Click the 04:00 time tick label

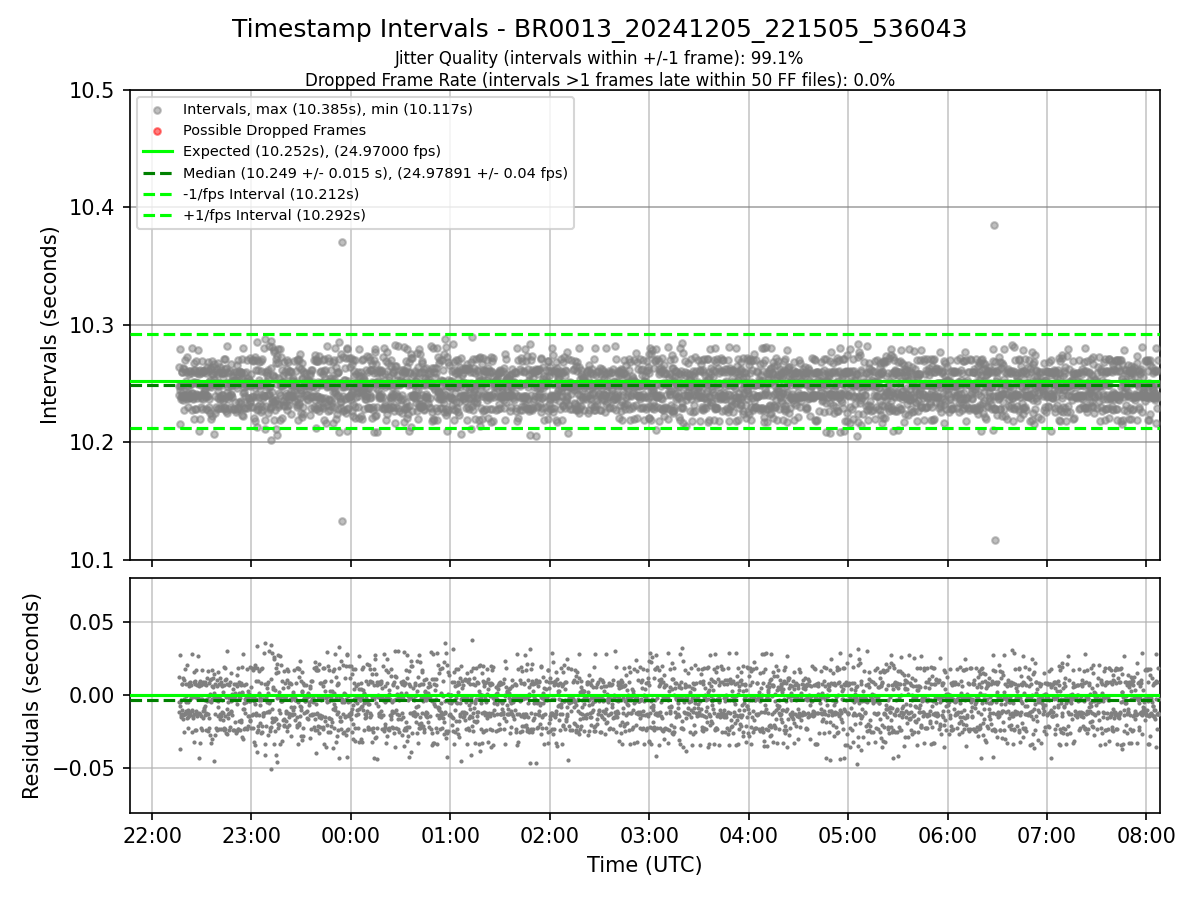748,834
